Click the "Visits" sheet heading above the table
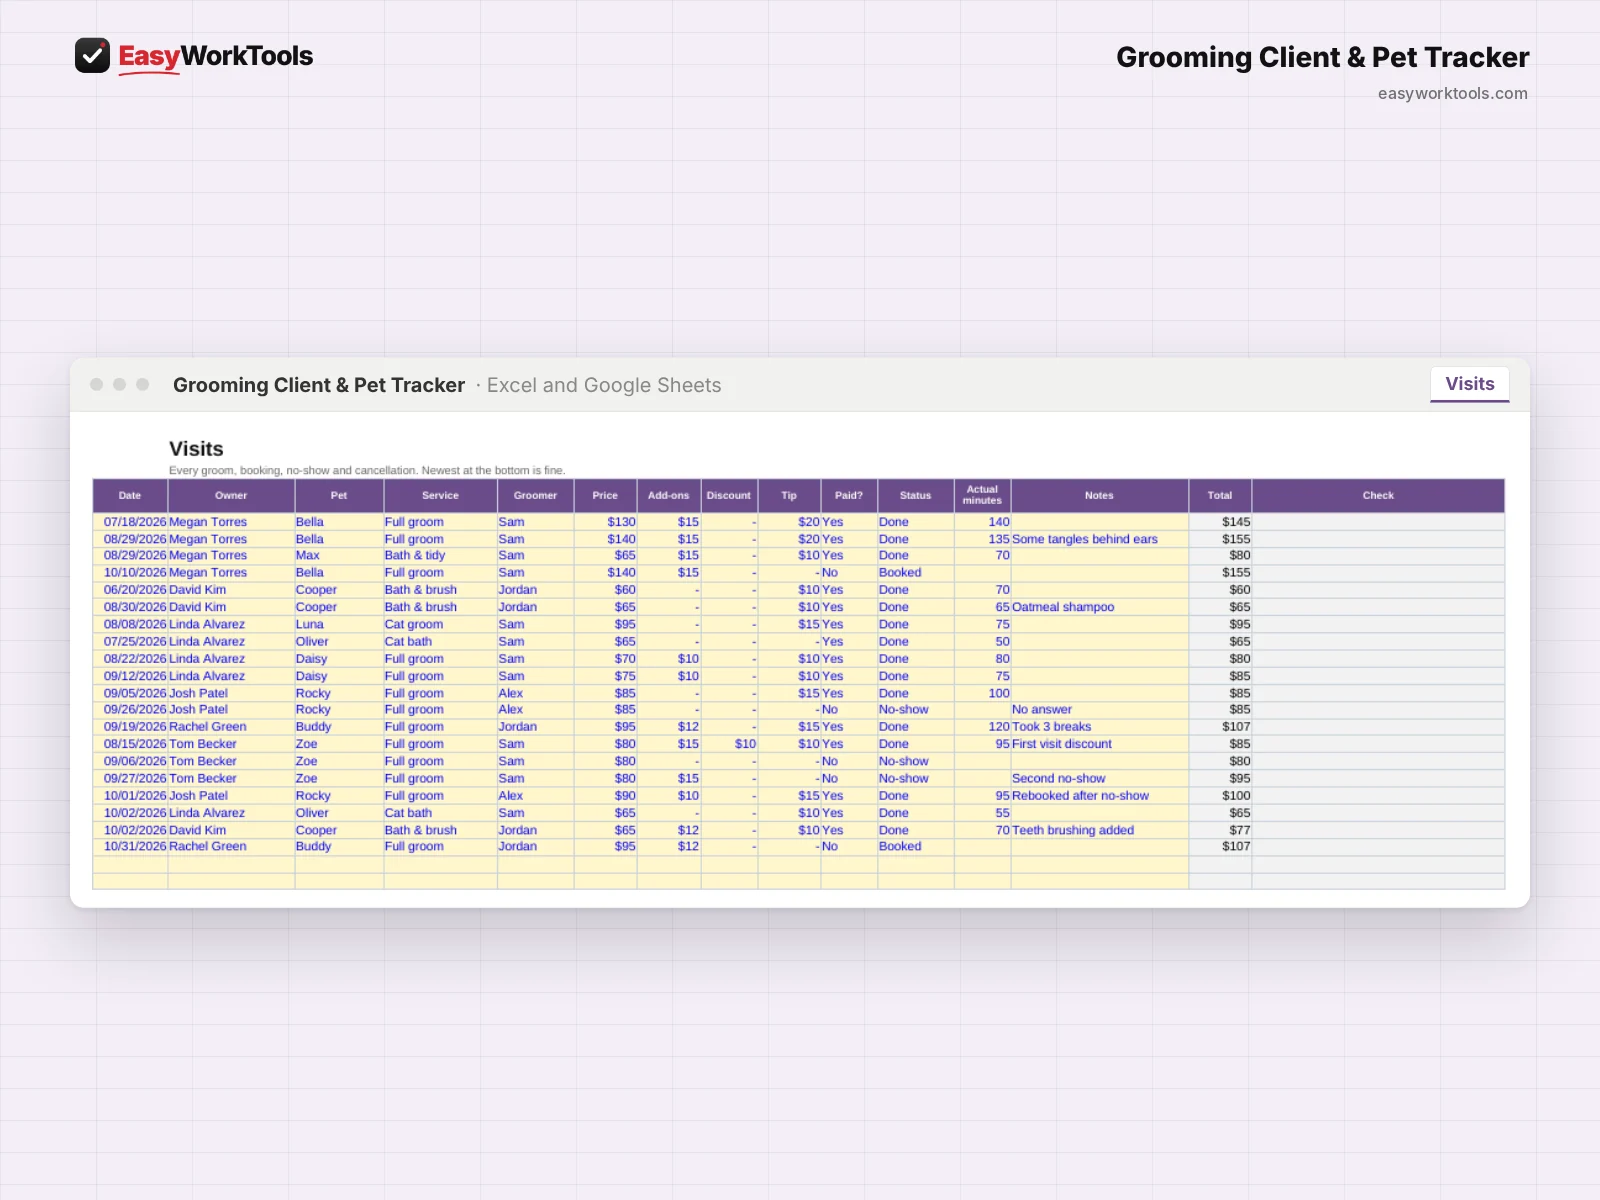1600x1200 pixels. click(x=196, y=449)
